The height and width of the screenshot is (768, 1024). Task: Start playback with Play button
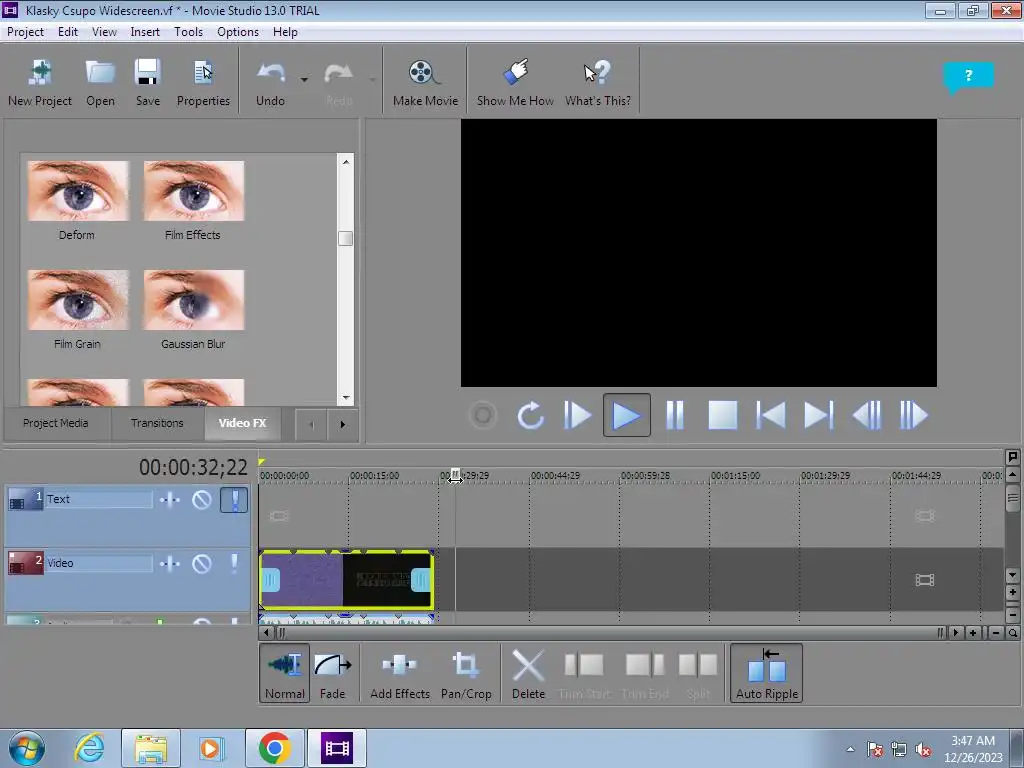tap(626, 415)
